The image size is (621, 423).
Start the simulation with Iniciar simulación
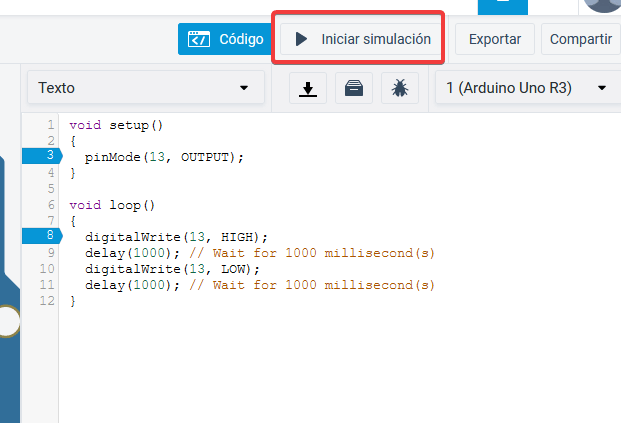[360, 39]
